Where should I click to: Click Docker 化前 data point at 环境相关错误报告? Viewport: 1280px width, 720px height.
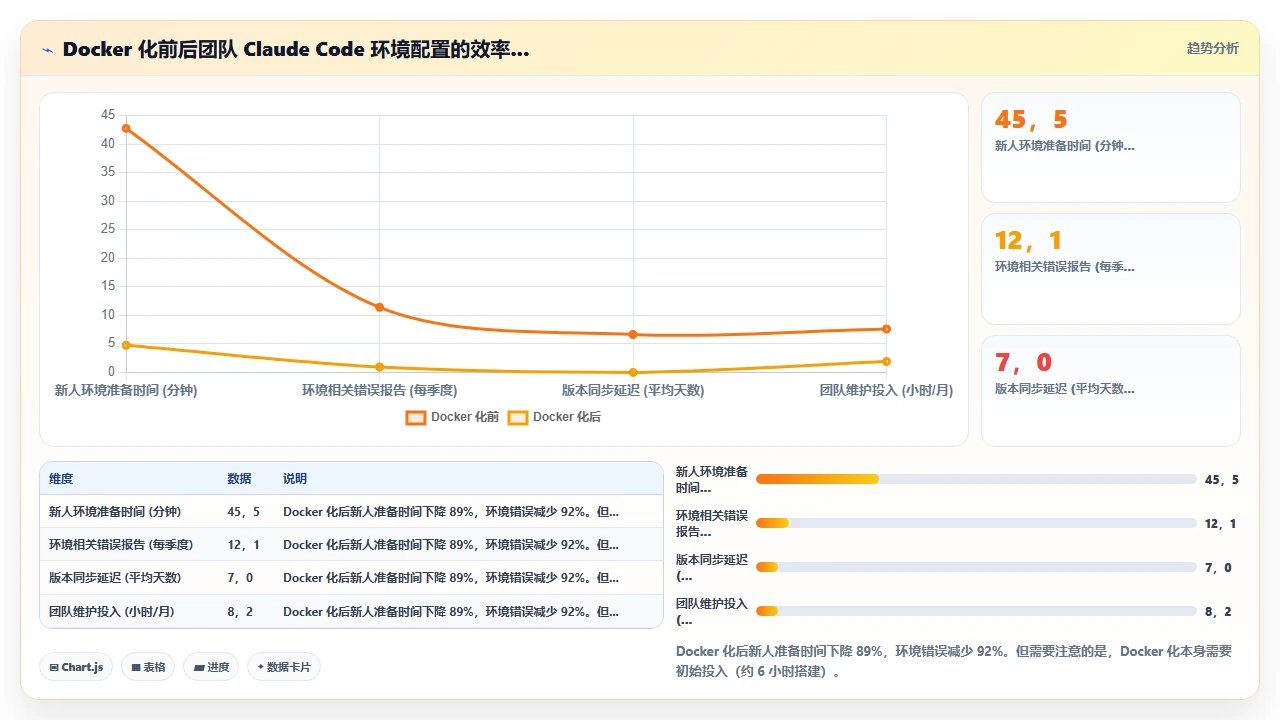point(379,307)
